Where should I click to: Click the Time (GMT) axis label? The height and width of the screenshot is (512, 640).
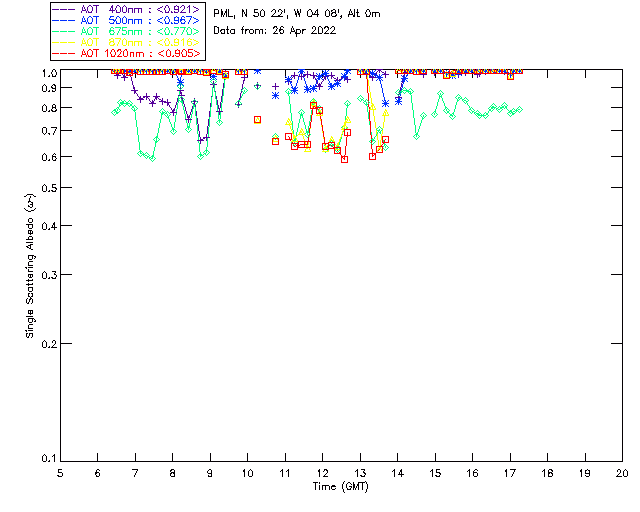tap(340, 487)
